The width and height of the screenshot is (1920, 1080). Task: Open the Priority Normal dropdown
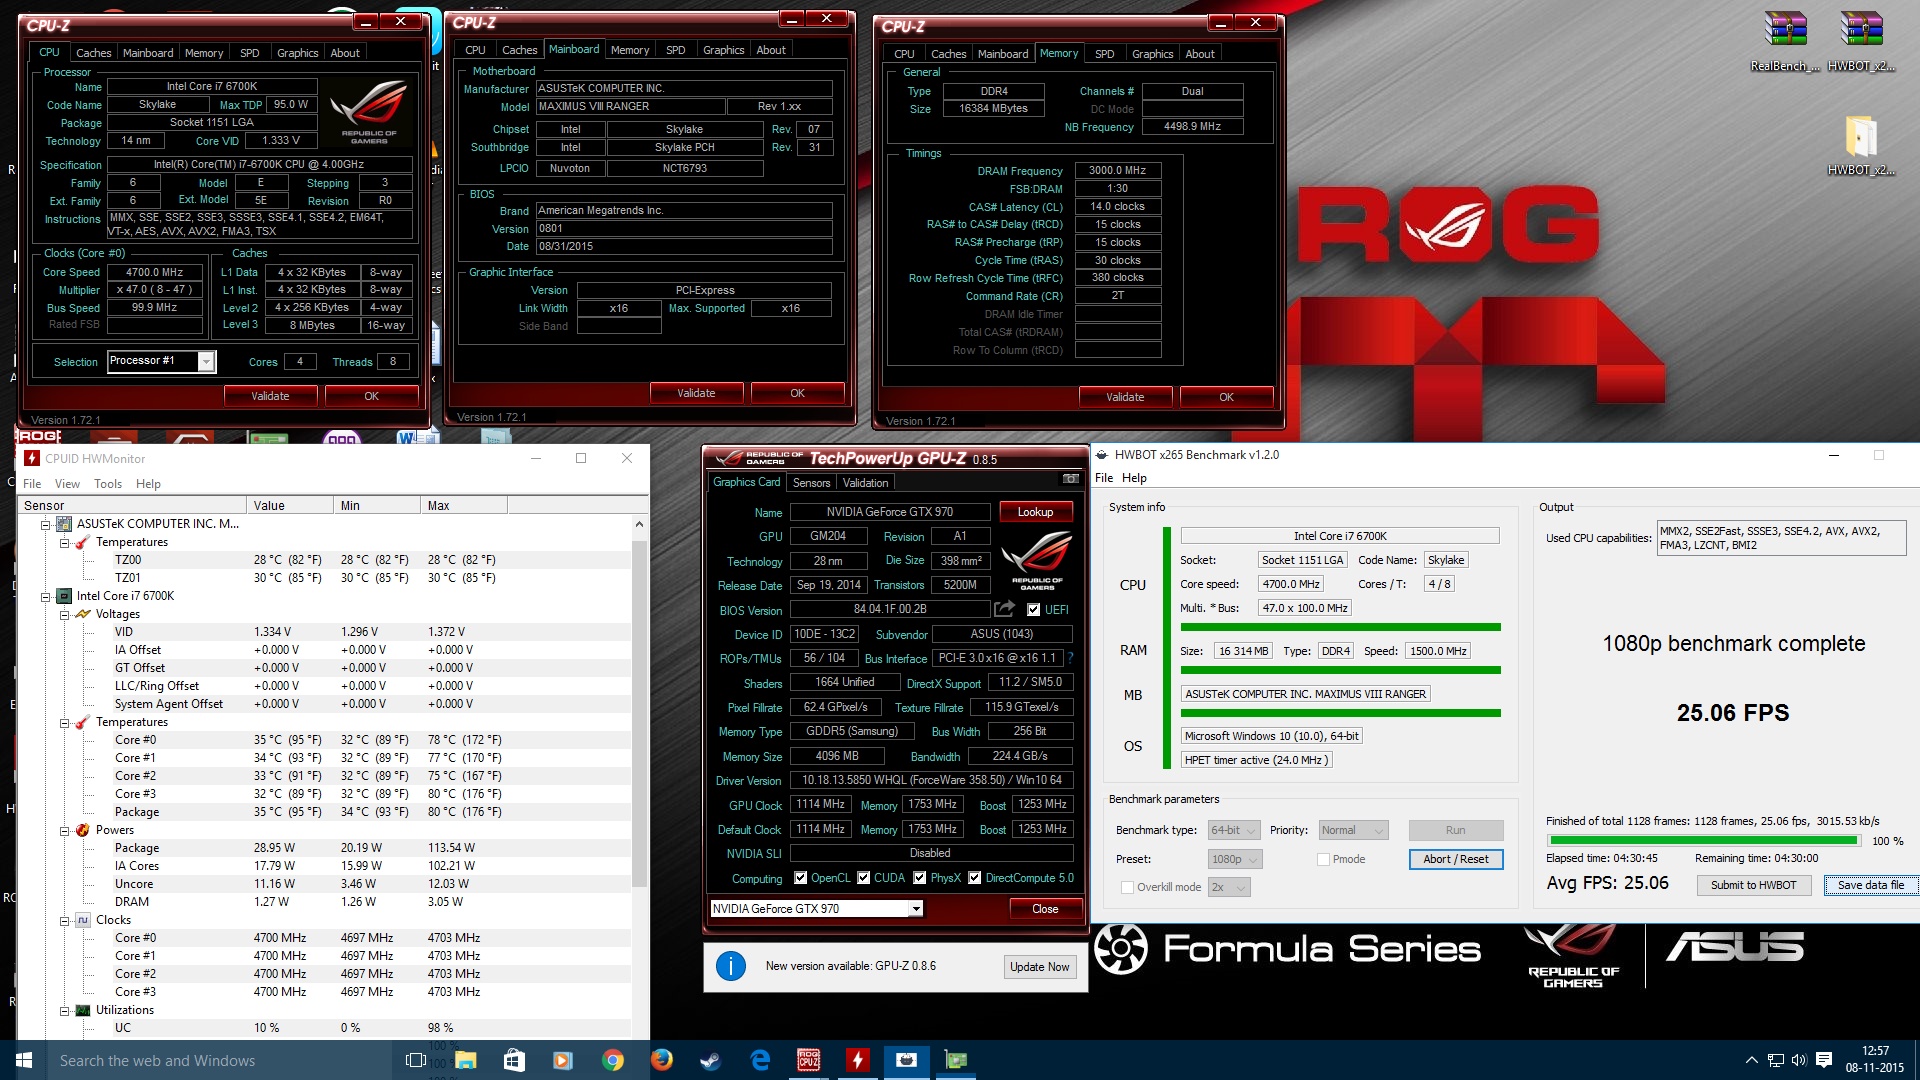pos(1353,830)
